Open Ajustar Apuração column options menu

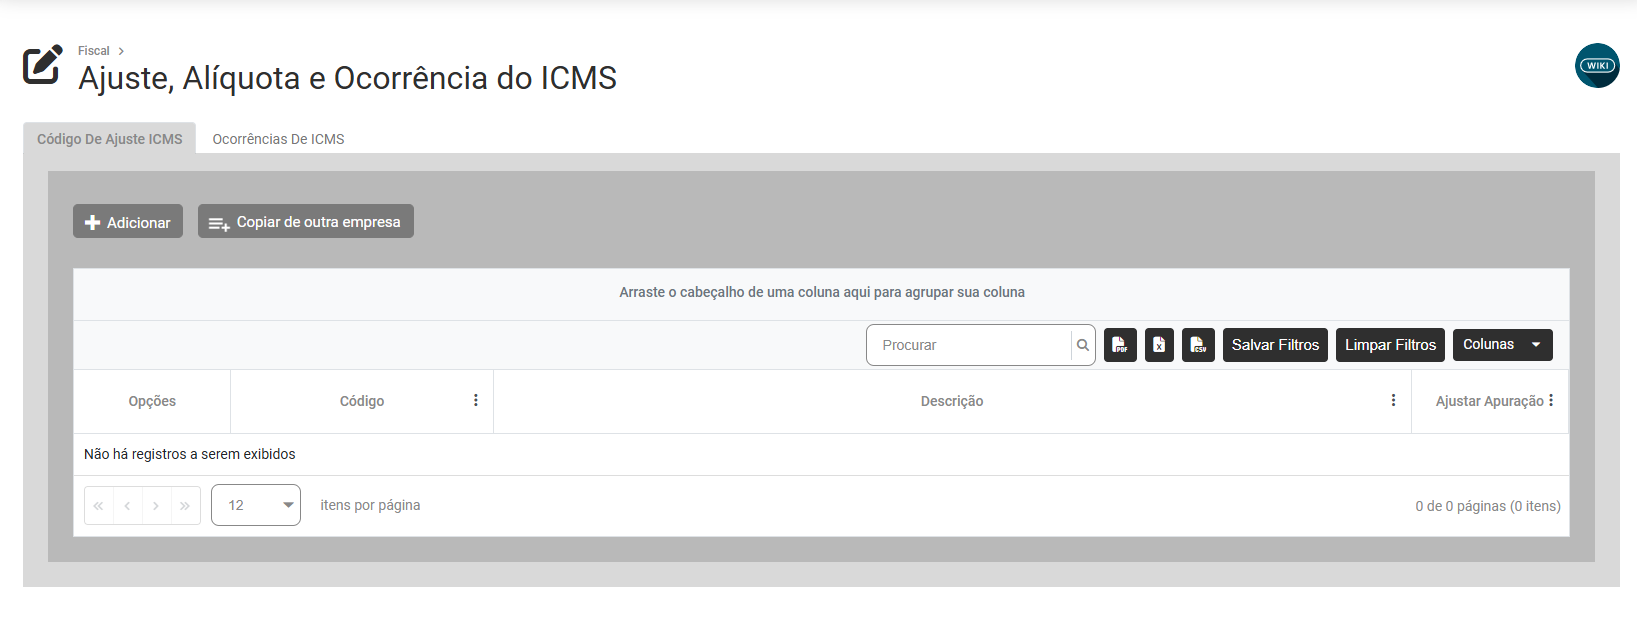(1551, 401)
